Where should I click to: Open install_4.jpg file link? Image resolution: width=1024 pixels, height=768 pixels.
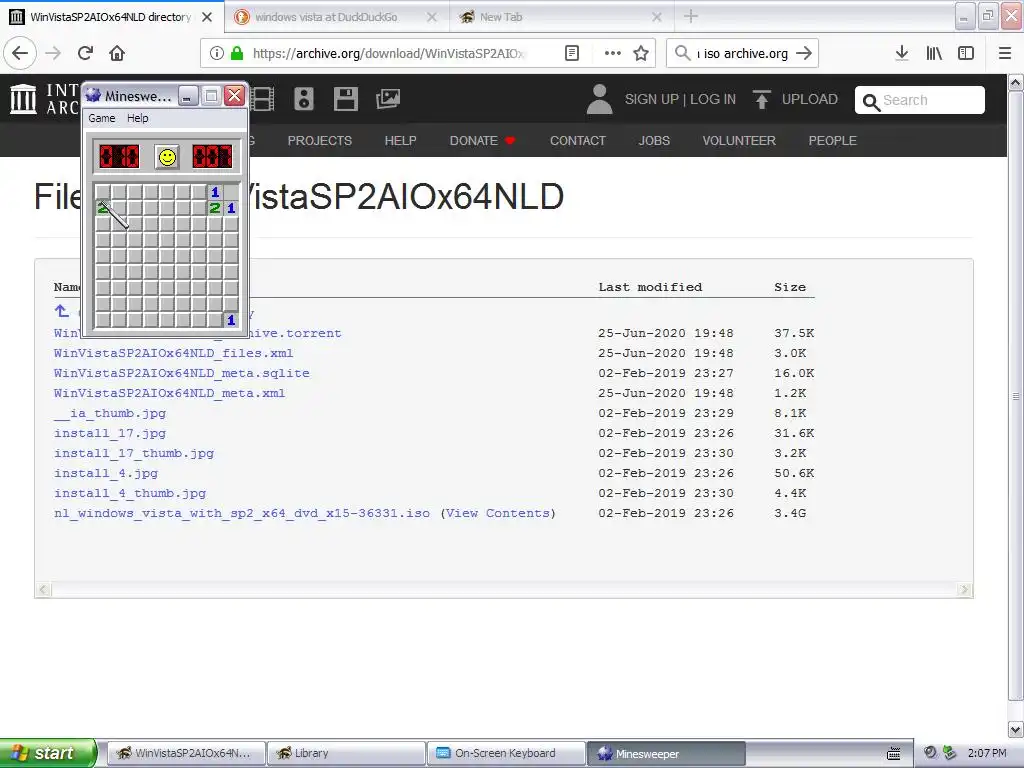(106, 473)
